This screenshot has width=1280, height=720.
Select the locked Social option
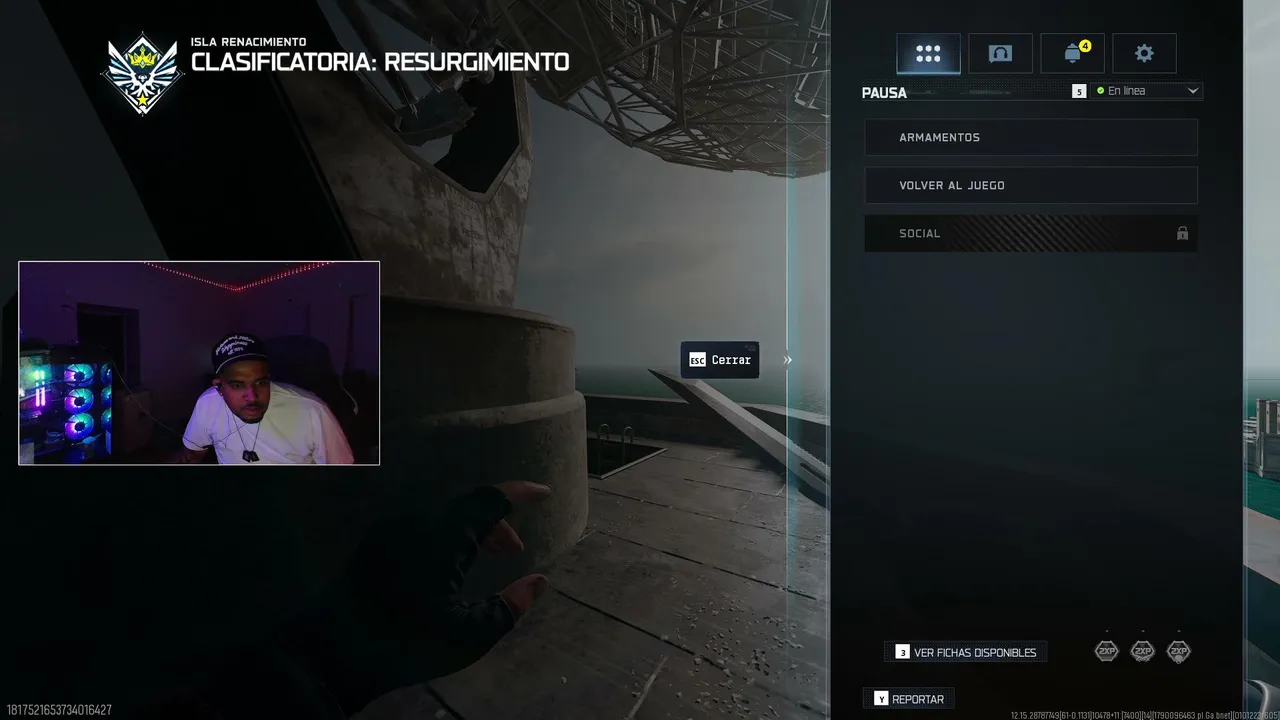1031,233
